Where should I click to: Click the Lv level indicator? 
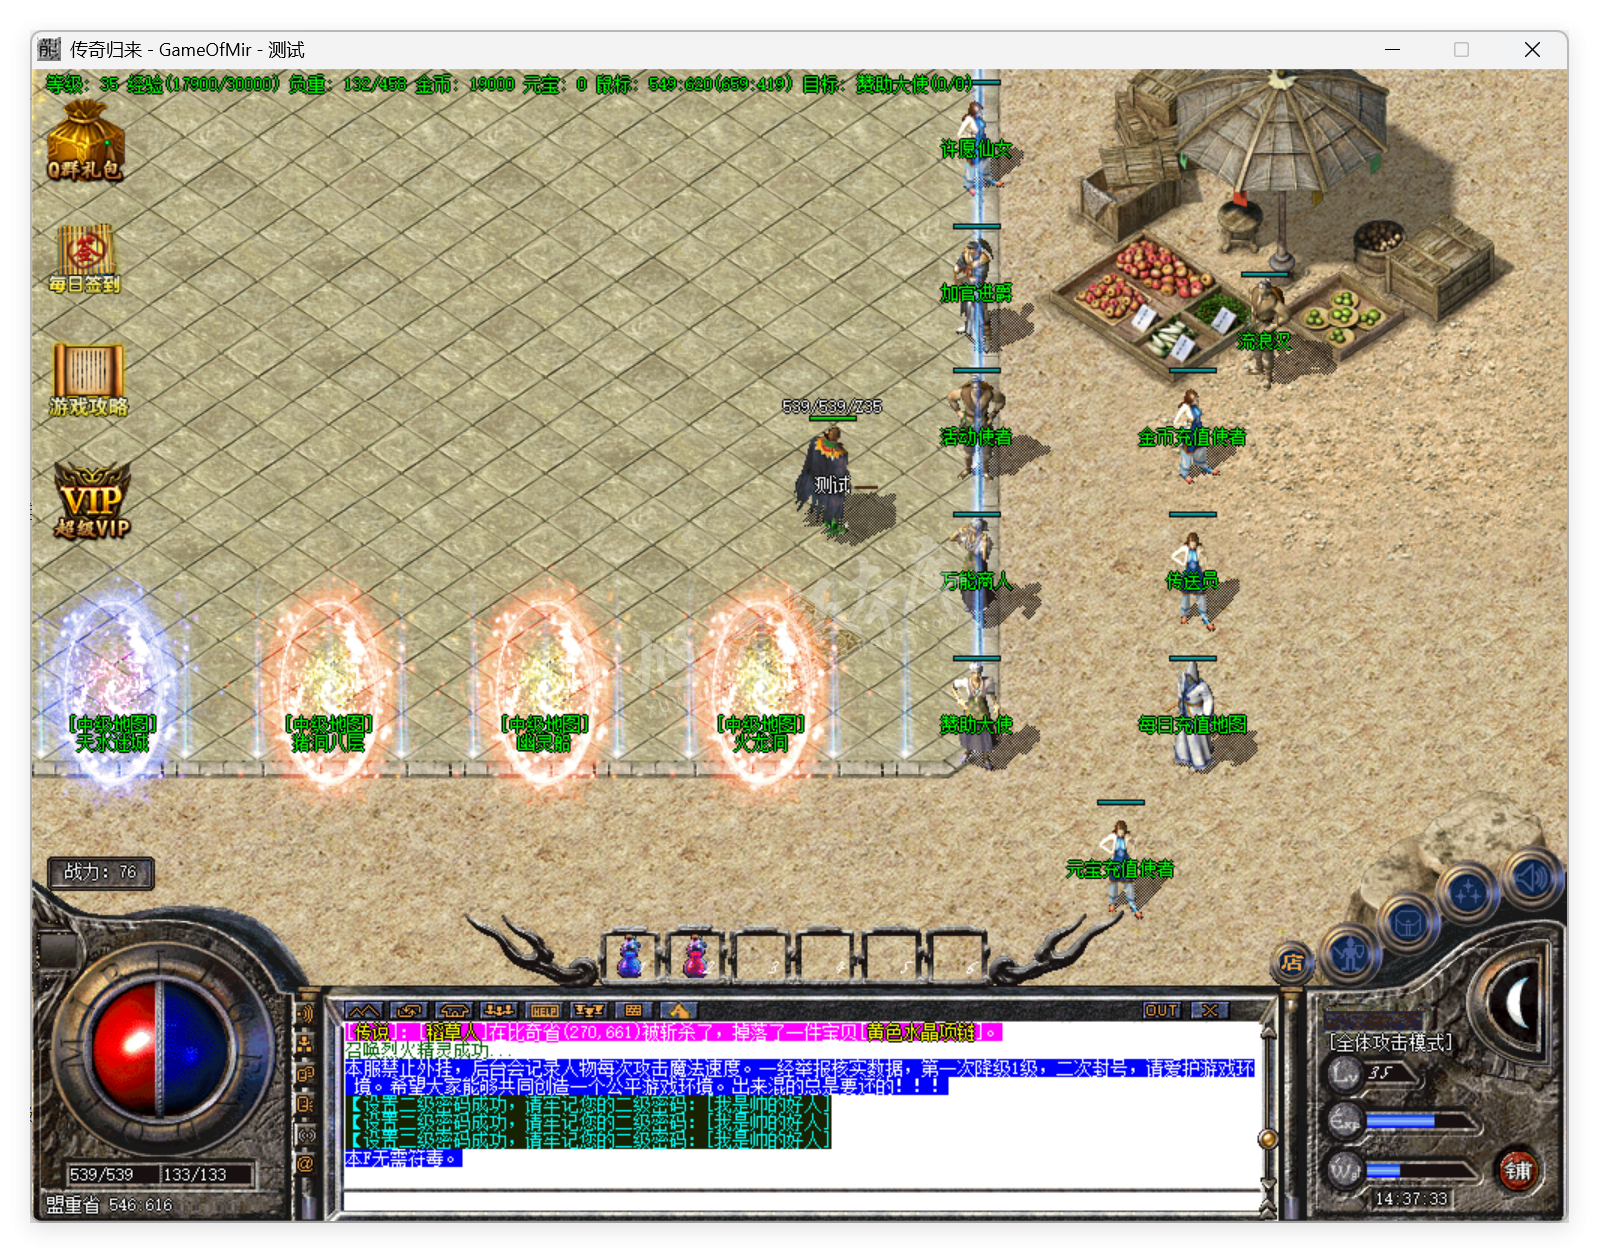[1373, 1073]
